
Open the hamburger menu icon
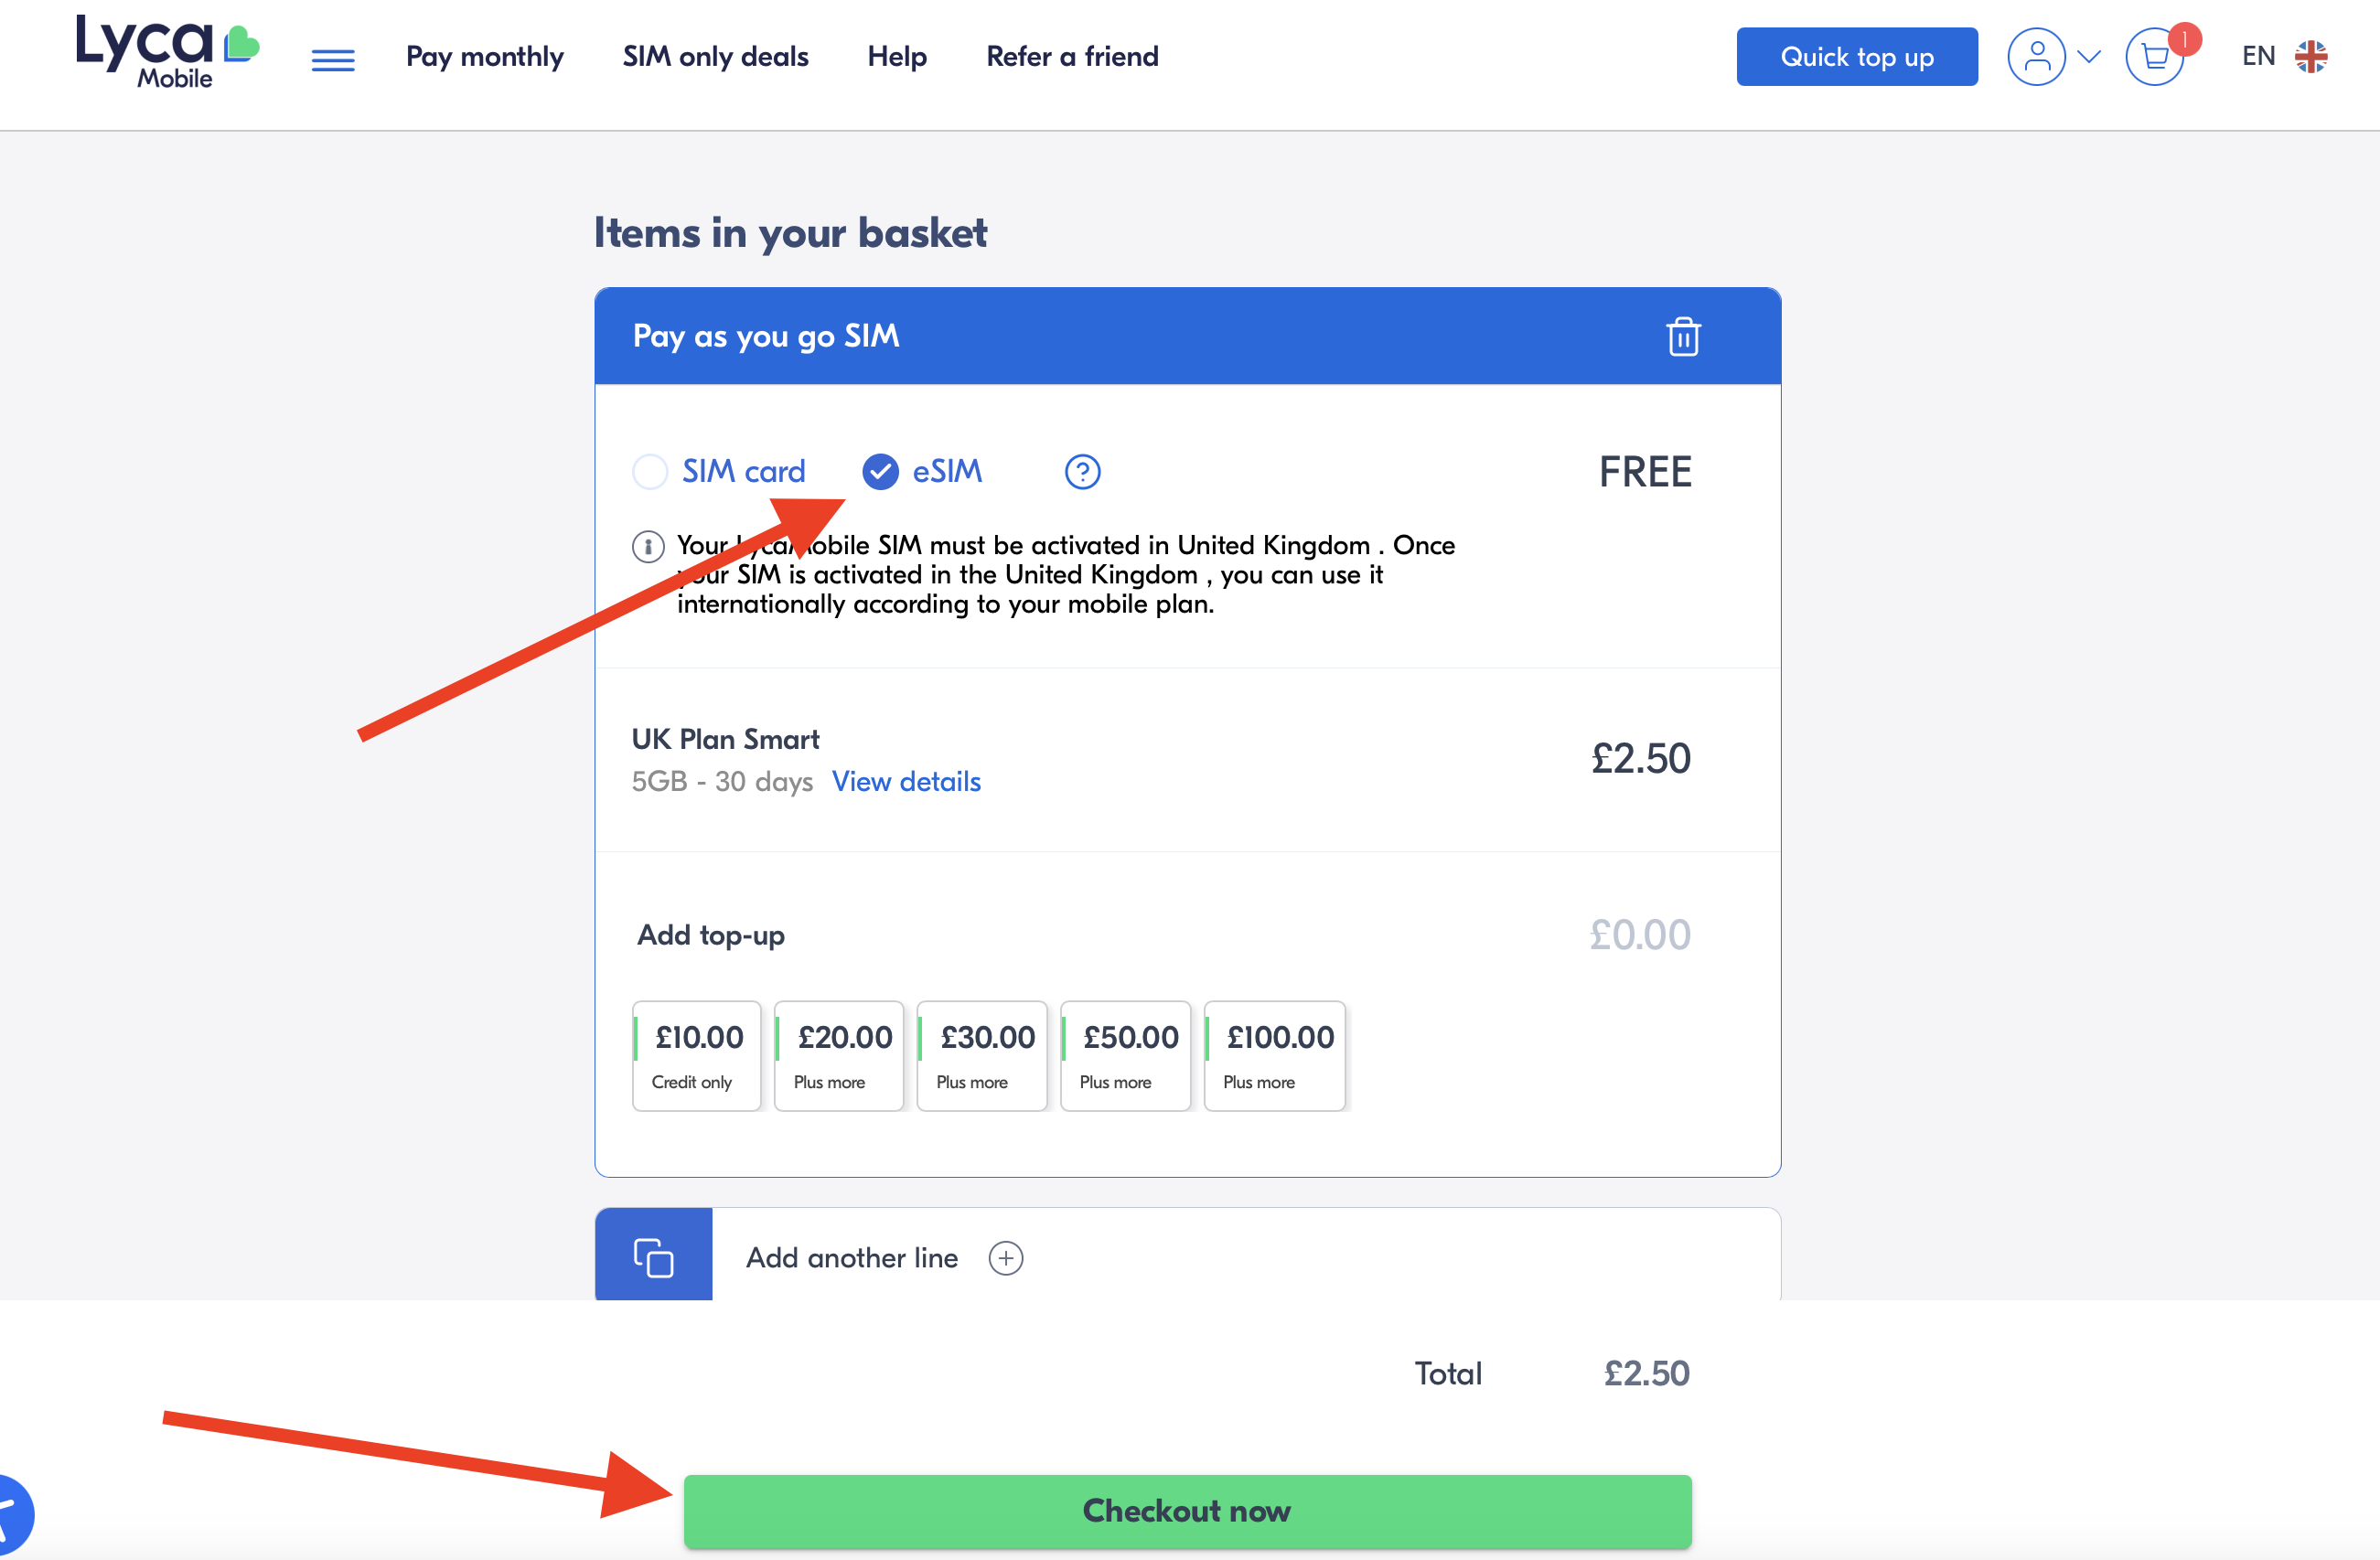tap(333, 60)
